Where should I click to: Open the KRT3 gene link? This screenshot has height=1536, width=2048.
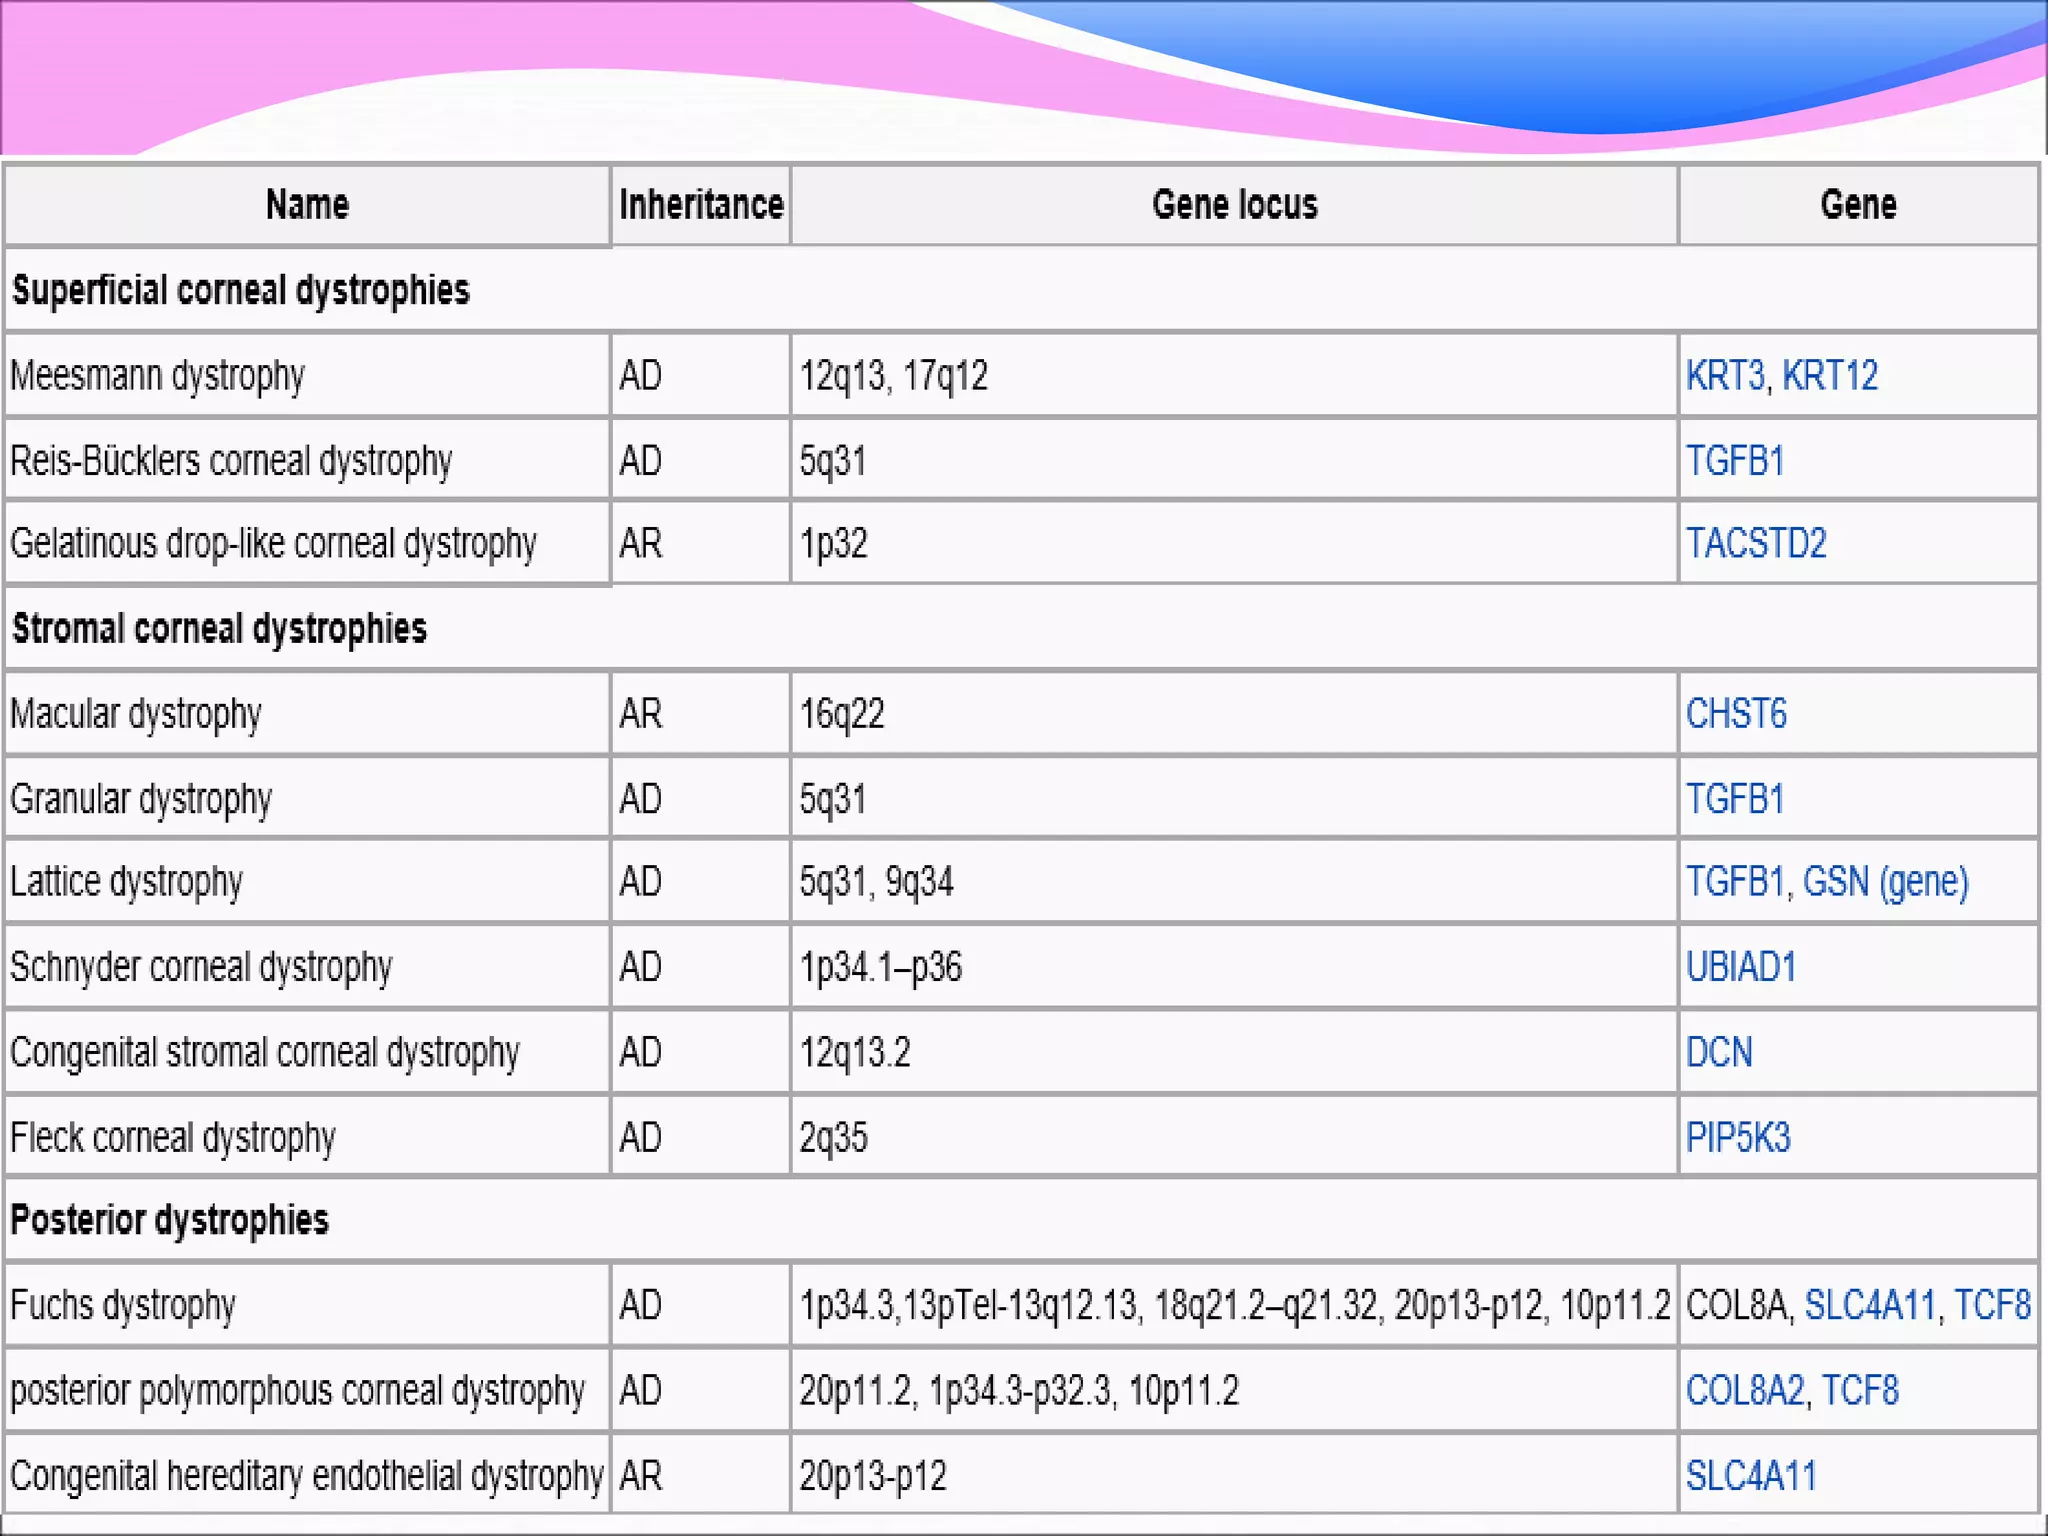tap(1724, 376)
